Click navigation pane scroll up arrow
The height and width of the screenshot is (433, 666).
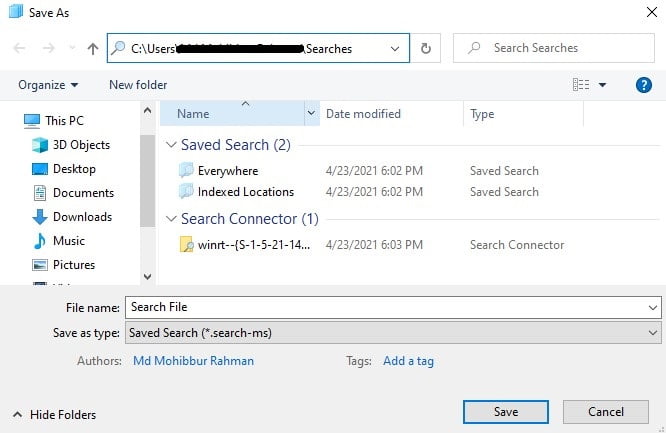(x=147, y=111)
